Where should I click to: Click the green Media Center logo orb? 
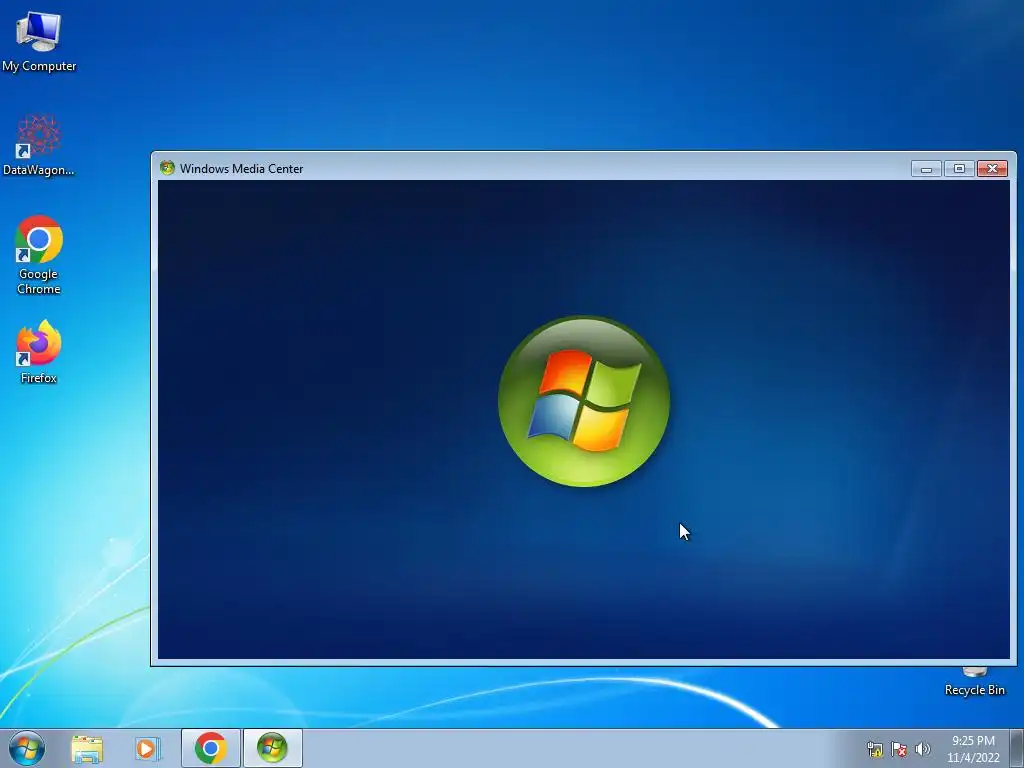583,401
